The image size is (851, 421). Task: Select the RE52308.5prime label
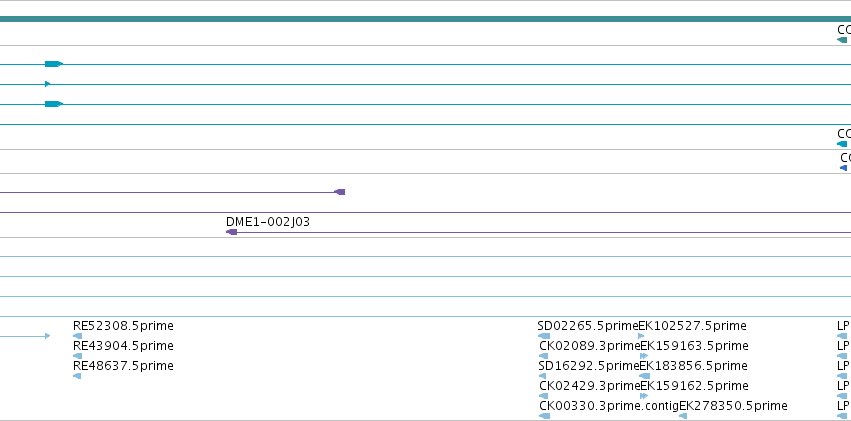click(x=123, y=326)
